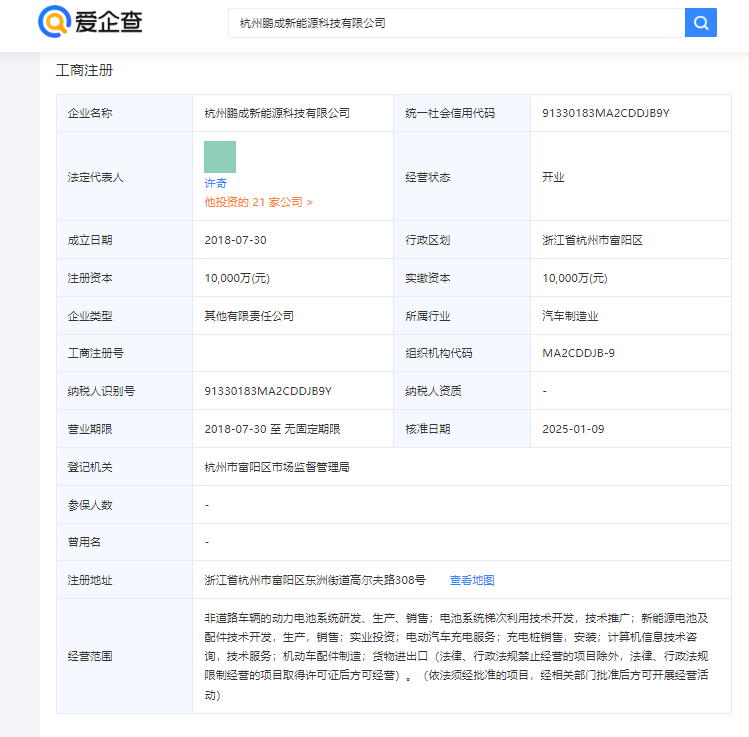Select registration authority 杭州市富阳区市场监督管理局
Screen dimensions: 749x737
pyautogui.click(x=277, y=467)
